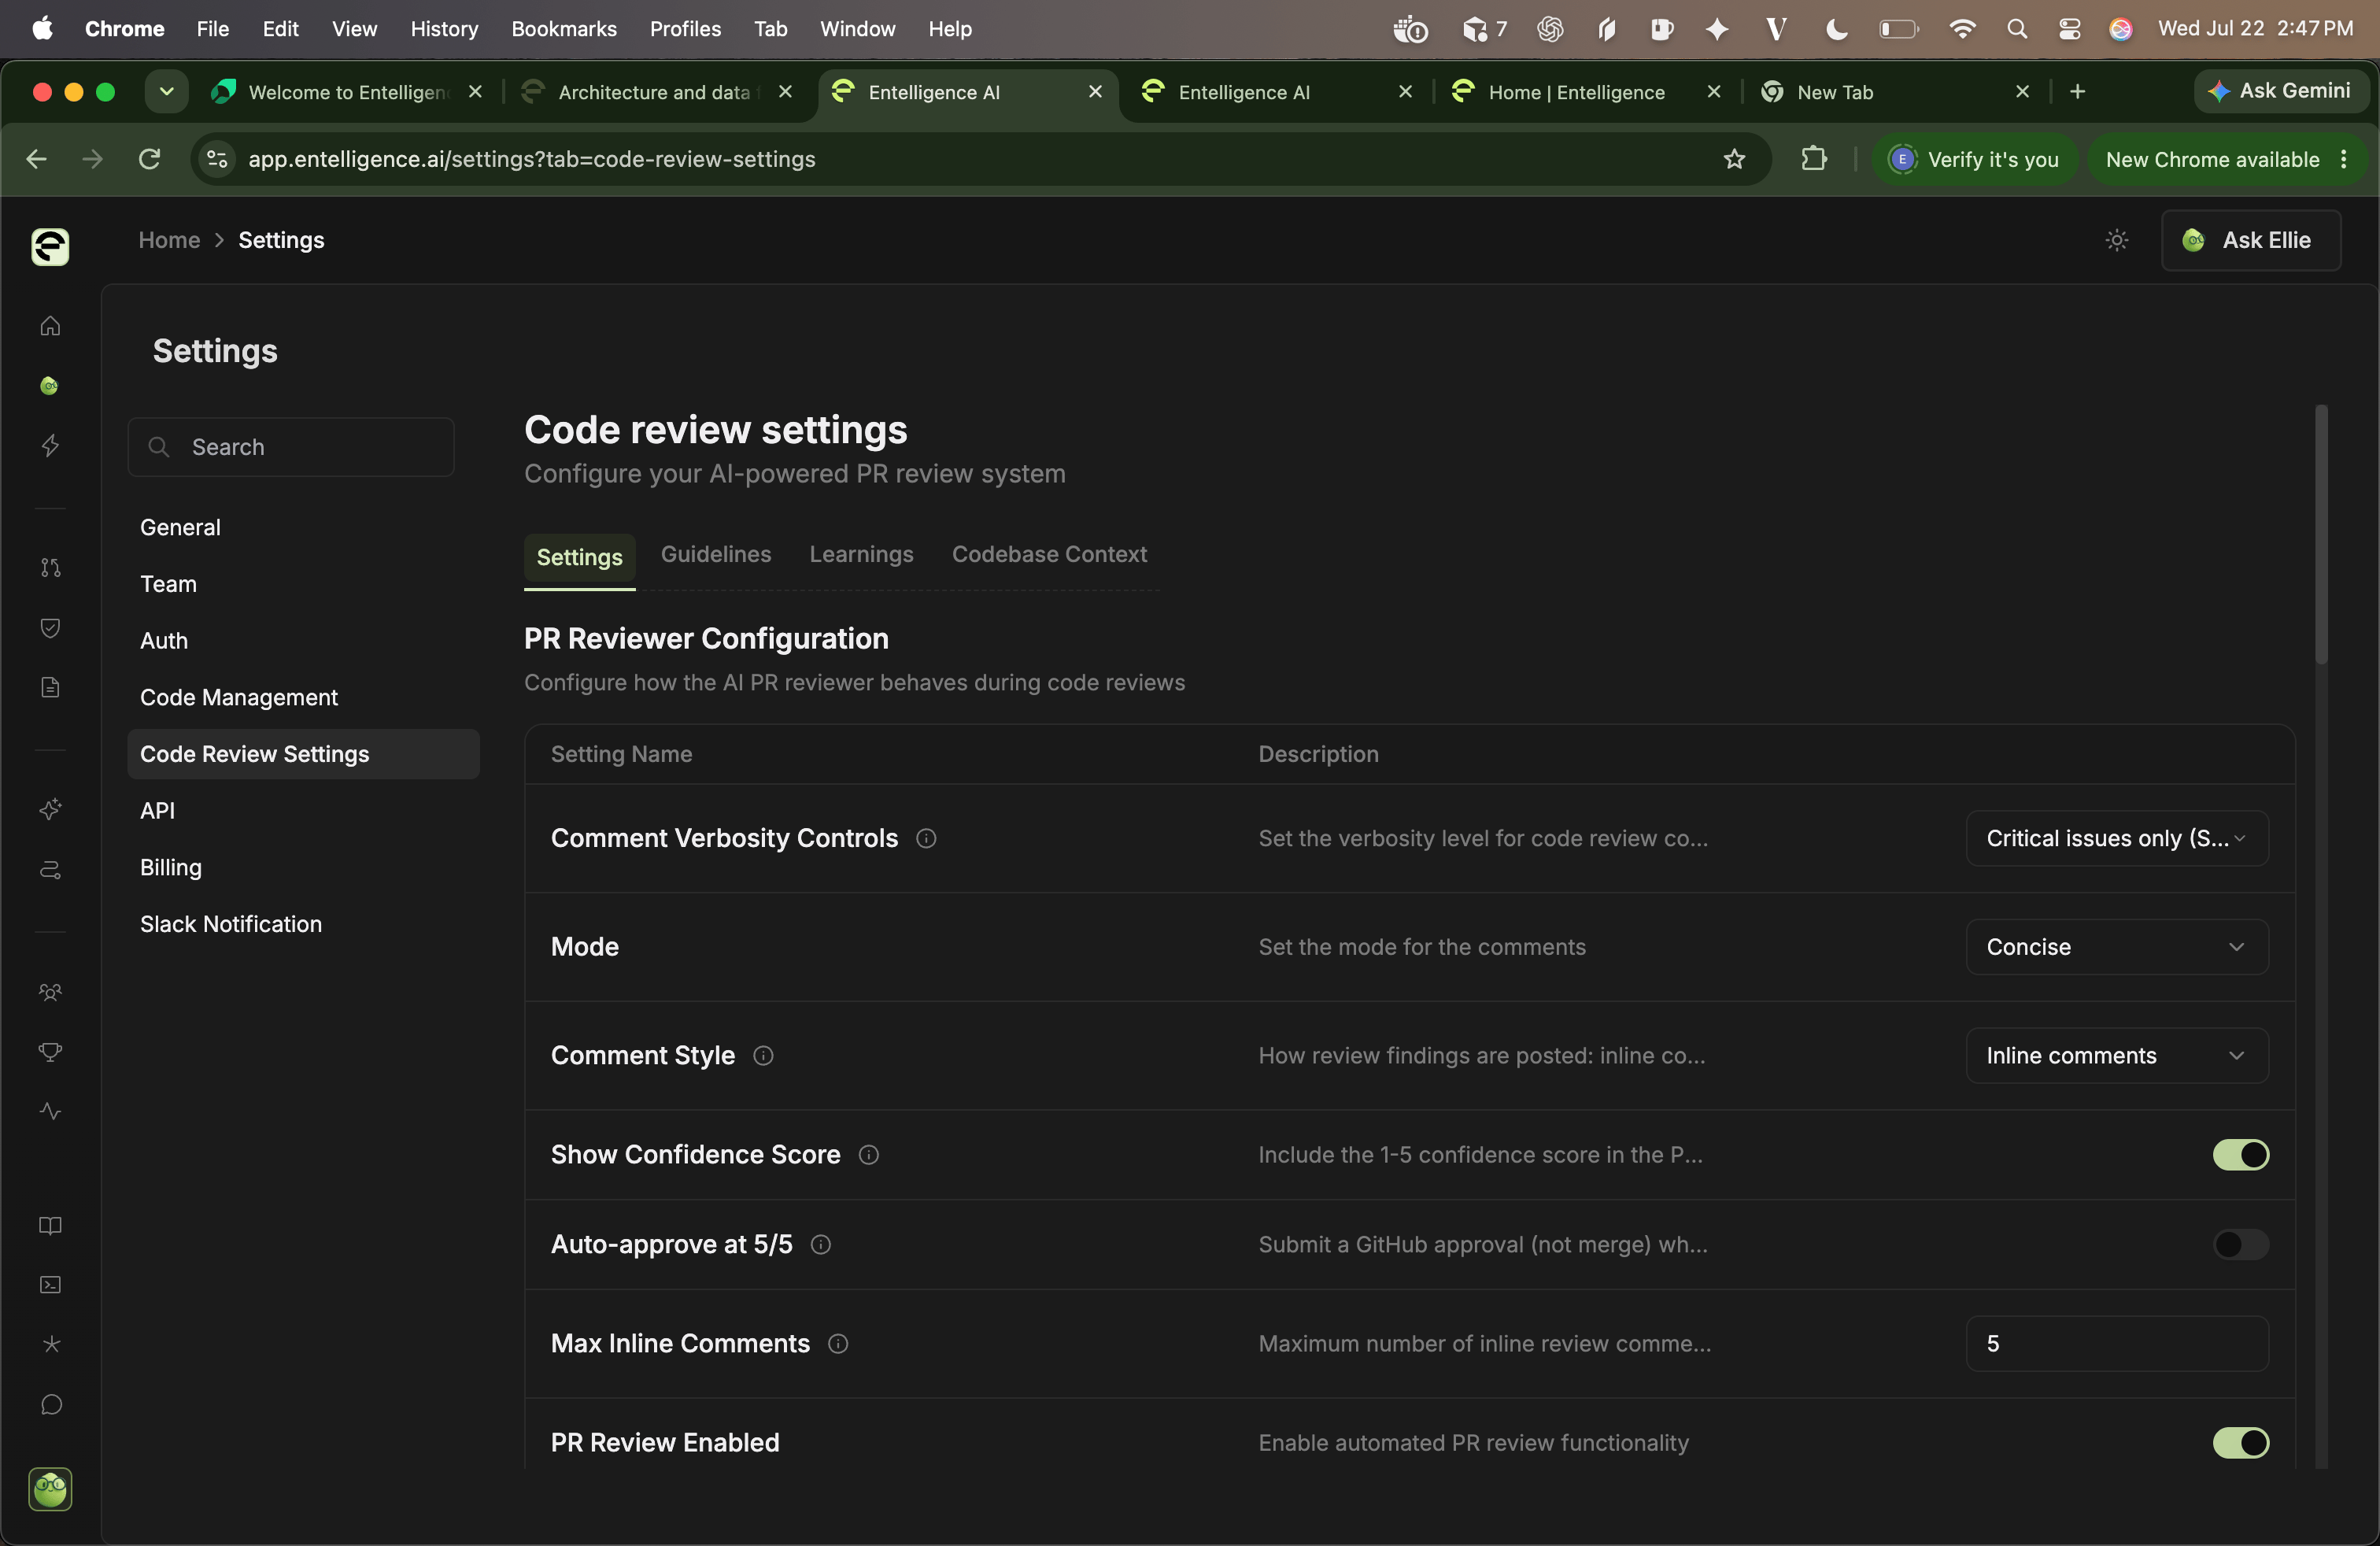This screenshot has width=2380, height=1546.
Task: Open the Comment Verbosity Controls dropdown
Action: coord(2116,839)
